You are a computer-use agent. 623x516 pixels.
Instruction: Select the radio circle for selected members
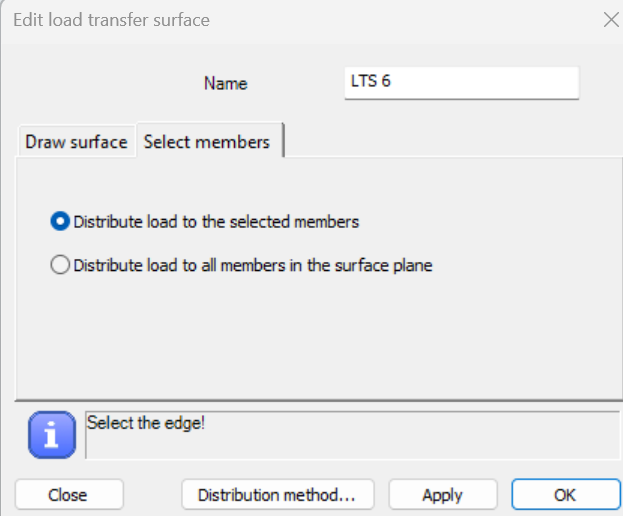60,221
